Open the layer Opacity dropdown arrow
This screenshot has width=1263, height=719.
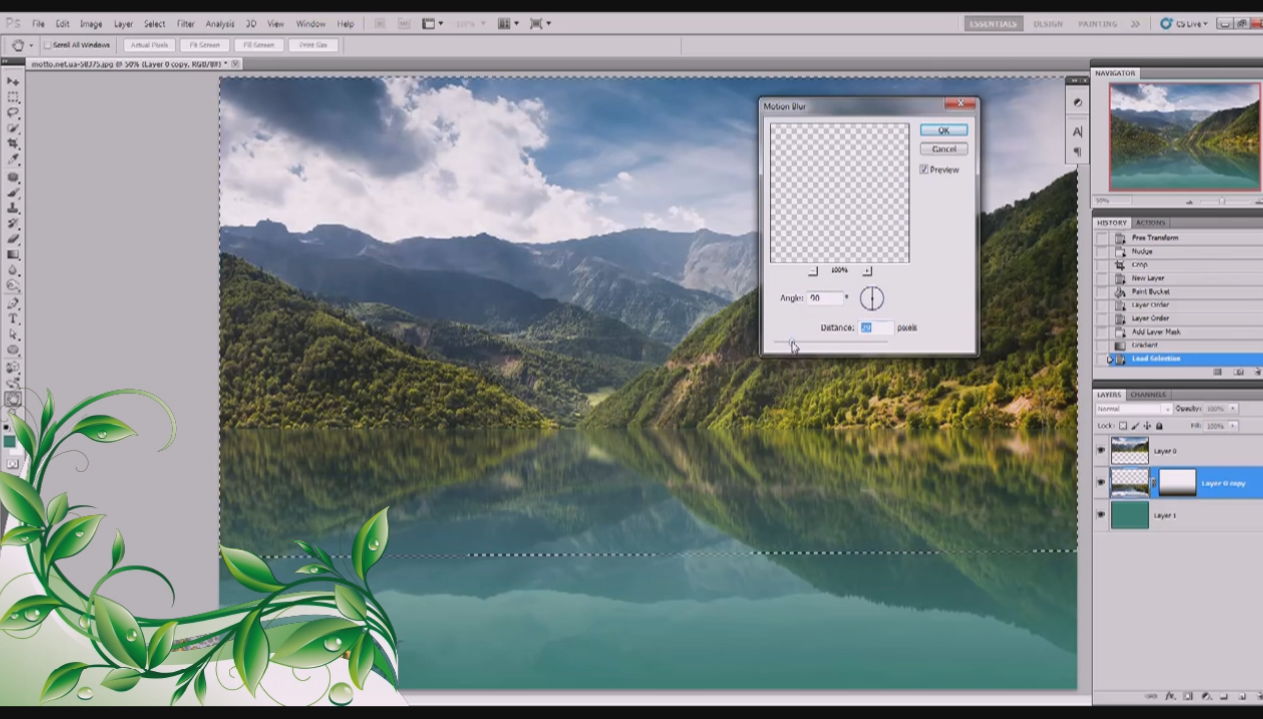(x=1232, y=409)
